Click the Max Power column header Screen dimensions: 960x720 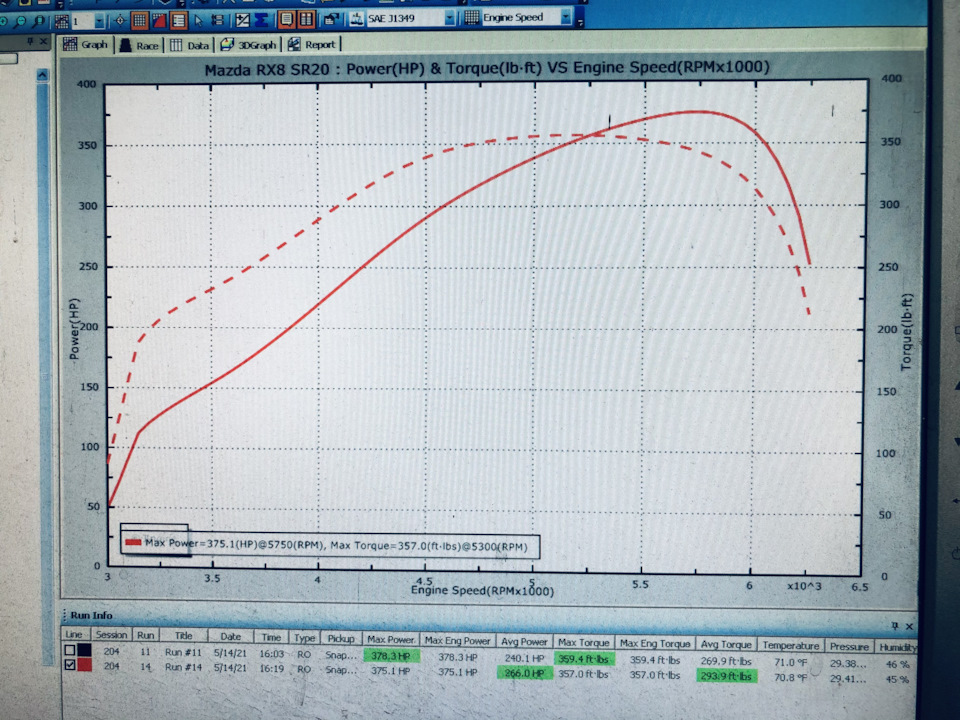[x=390, y=639]
